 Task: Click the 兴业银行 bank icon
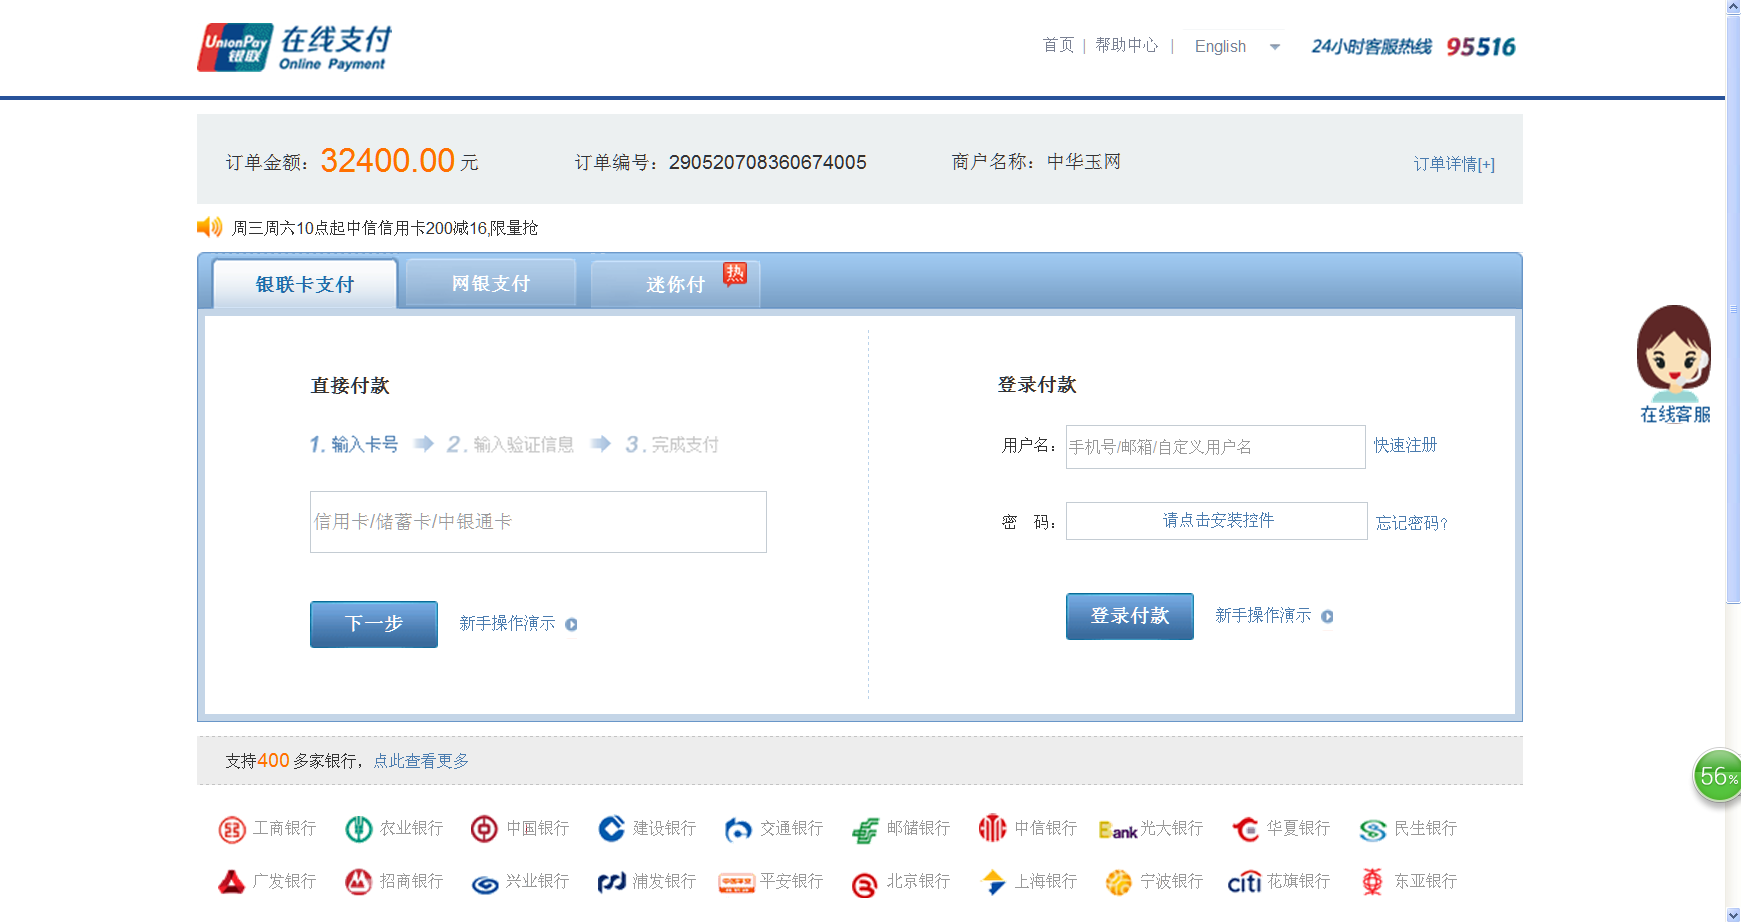click(x=485, y=884)
